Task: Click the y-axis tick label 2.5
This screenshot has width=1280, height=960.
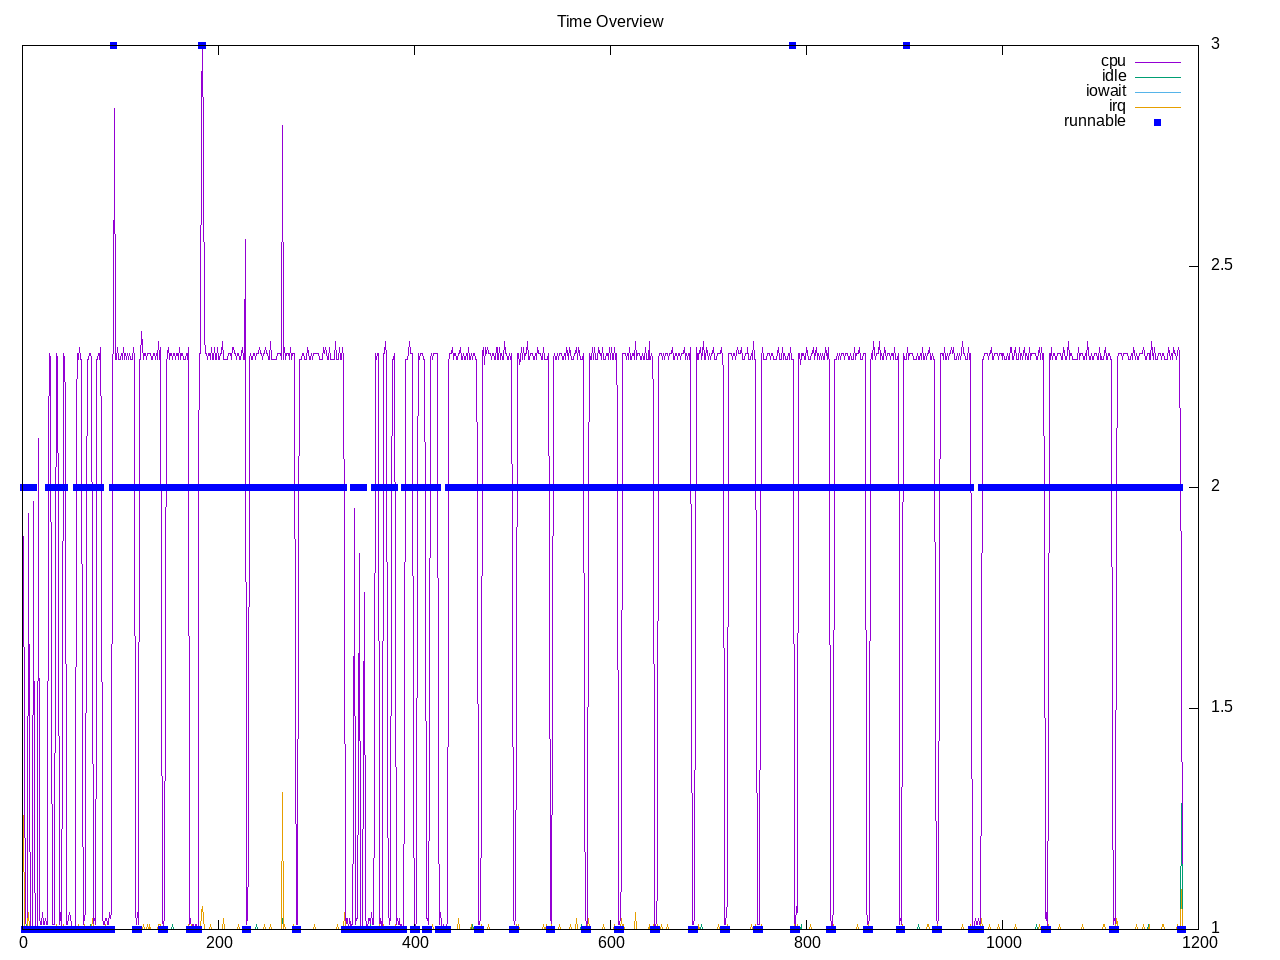Action: tap(1221, 265)
